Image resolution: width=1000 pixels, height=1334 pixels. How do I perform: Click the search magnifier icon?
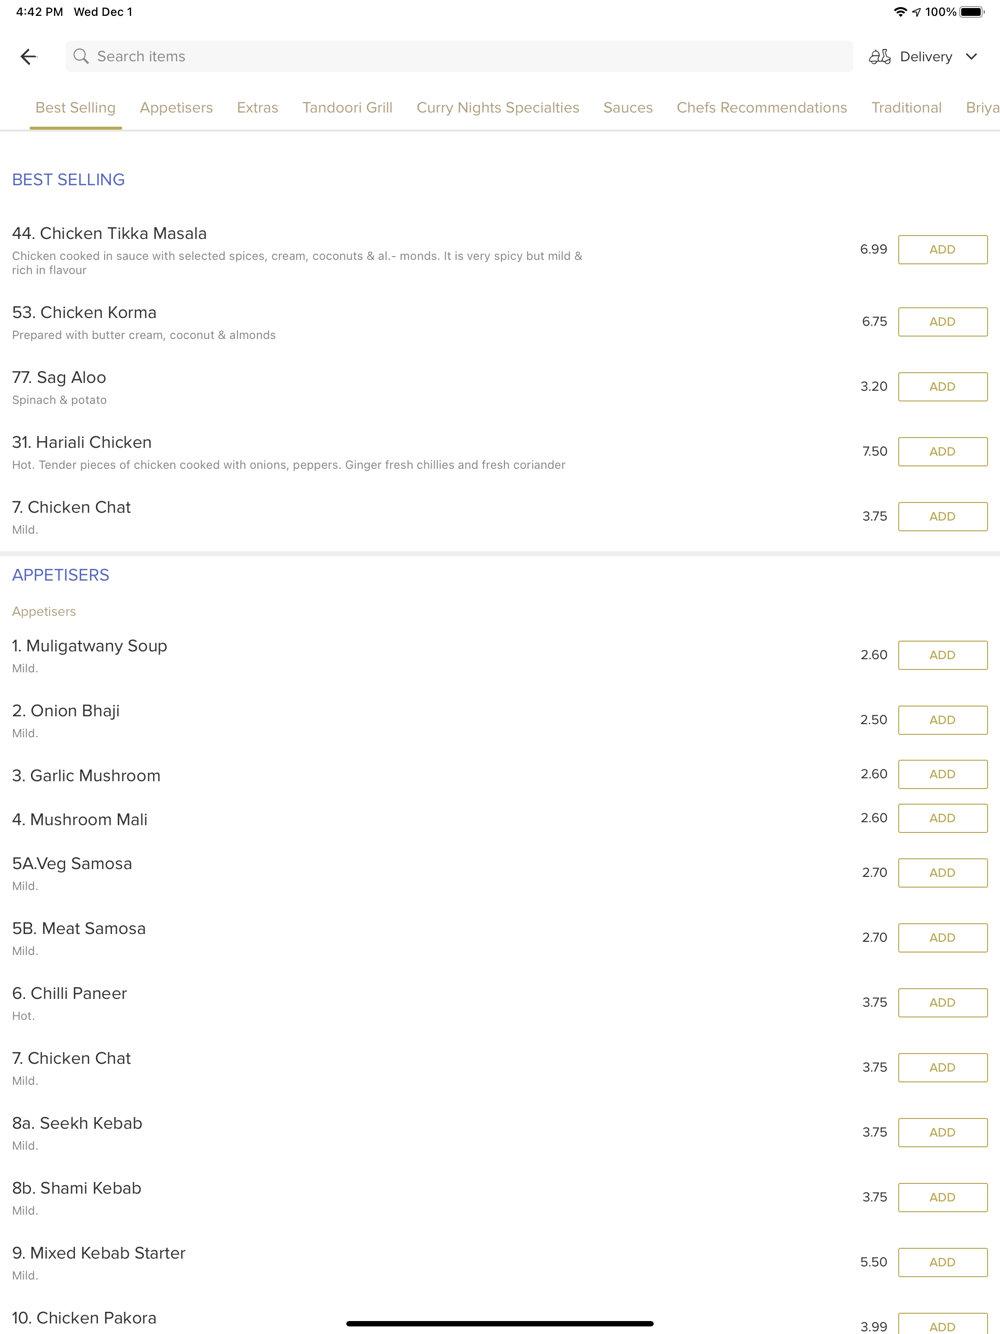click(x=81, y=57)
